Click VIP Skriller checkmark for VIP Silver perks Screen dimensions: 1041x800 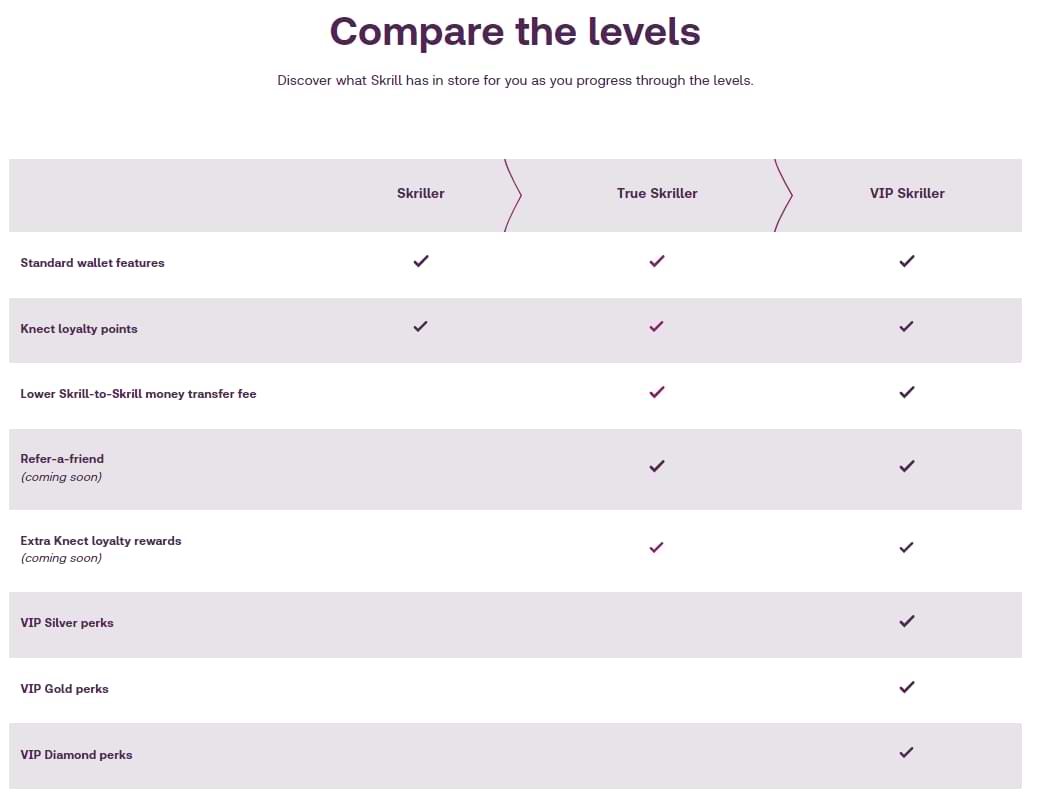[907, 621]
